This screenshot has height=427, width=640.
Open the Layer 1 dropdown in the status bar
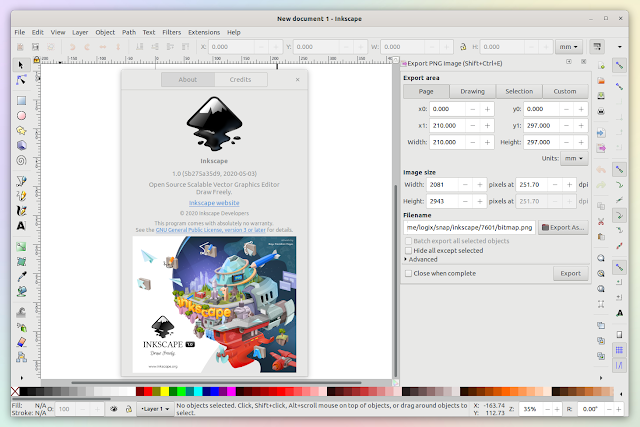pyautogui.click(x=155, y=409)
